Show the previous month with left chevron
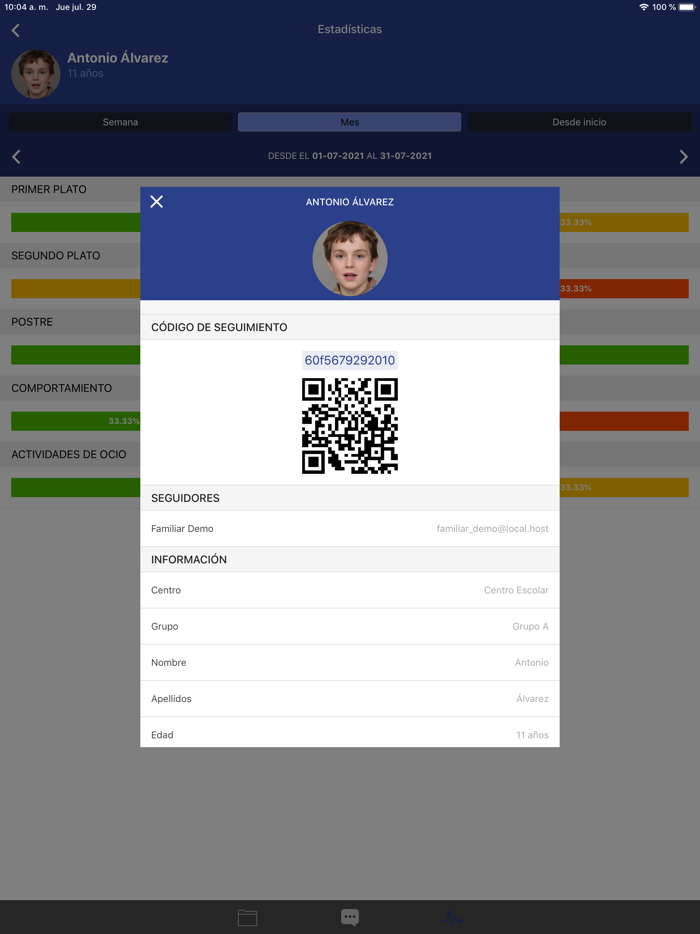 tap(16, 157)
